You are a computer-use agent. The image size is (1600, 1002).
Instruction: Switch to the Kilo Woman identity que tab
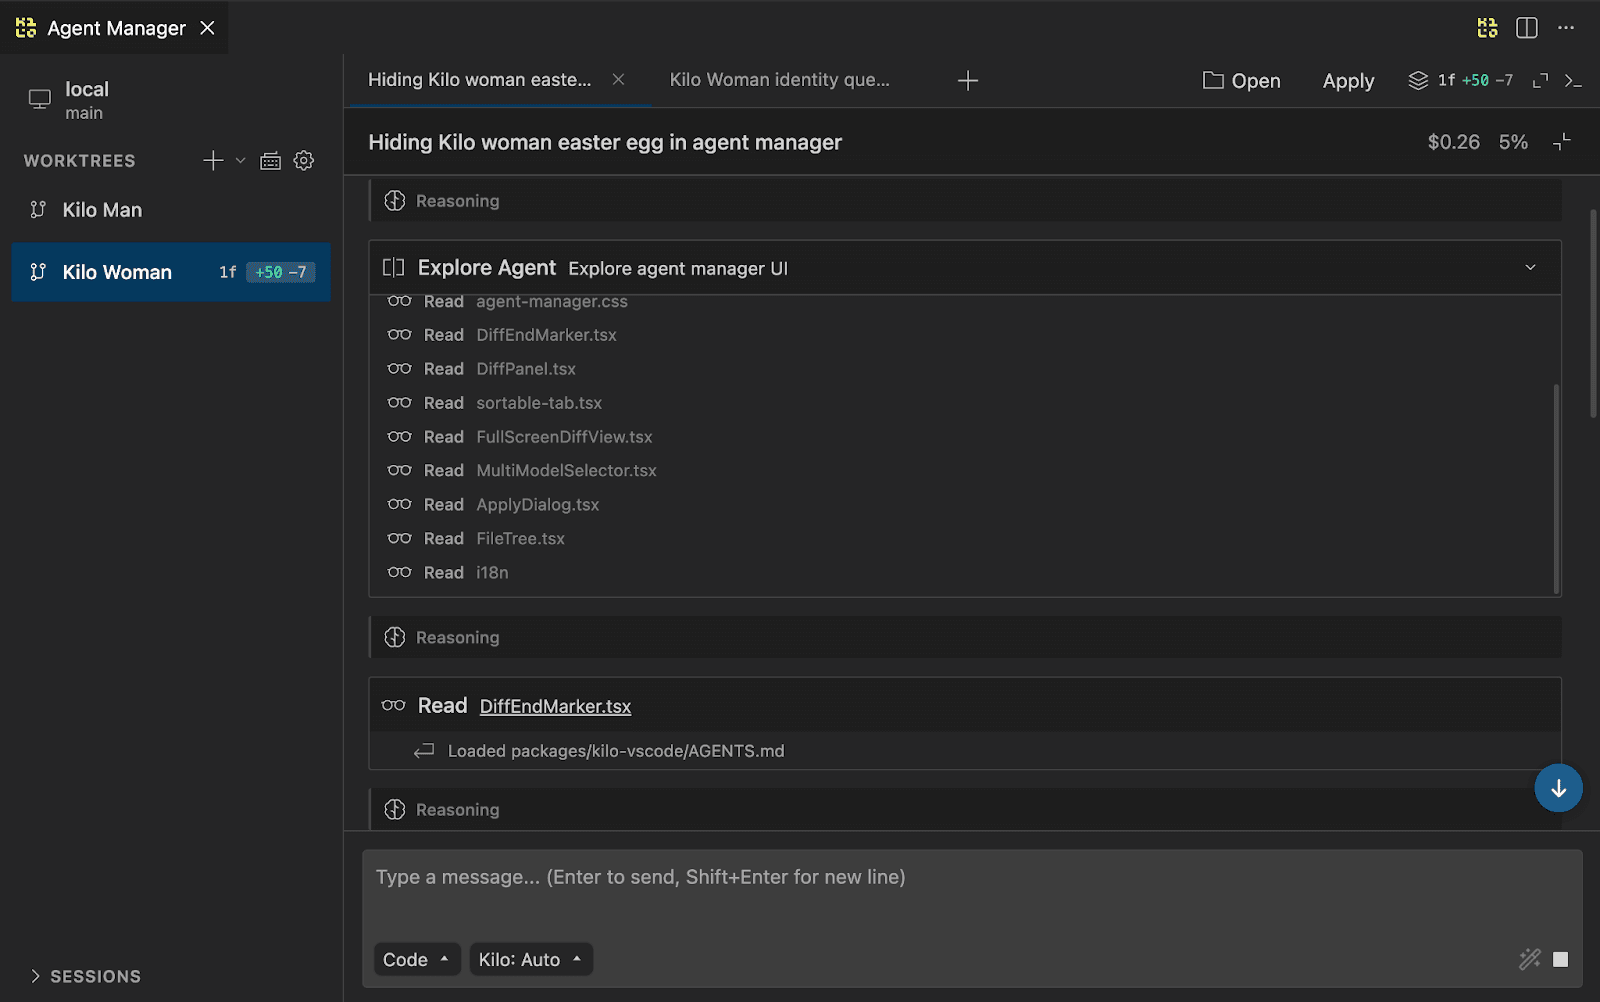coord(780,79)
